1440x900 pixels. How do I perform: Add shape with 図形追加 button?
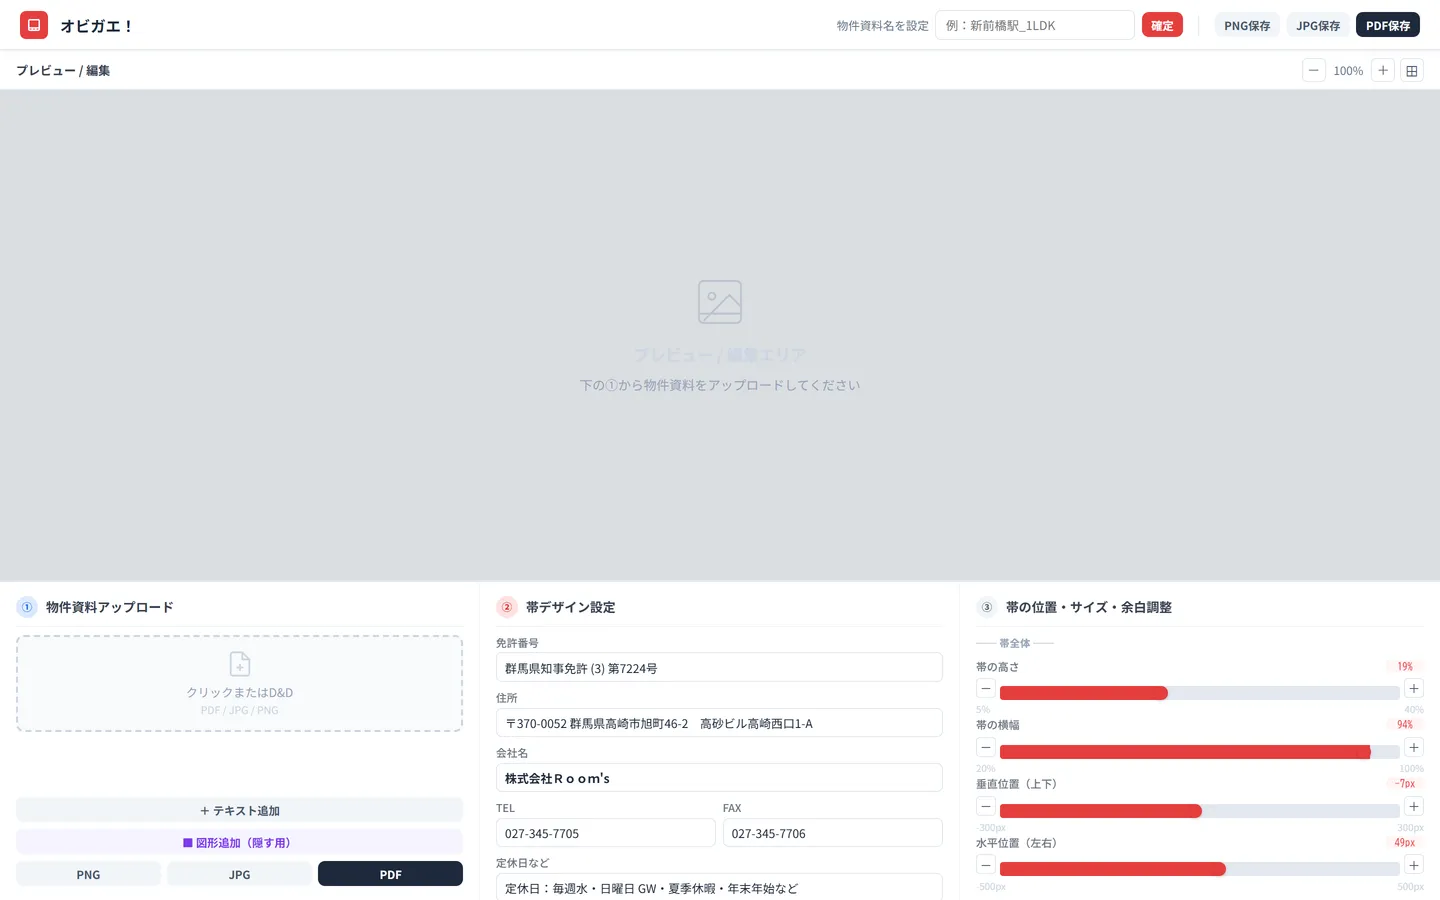click(x=240, y=842)
